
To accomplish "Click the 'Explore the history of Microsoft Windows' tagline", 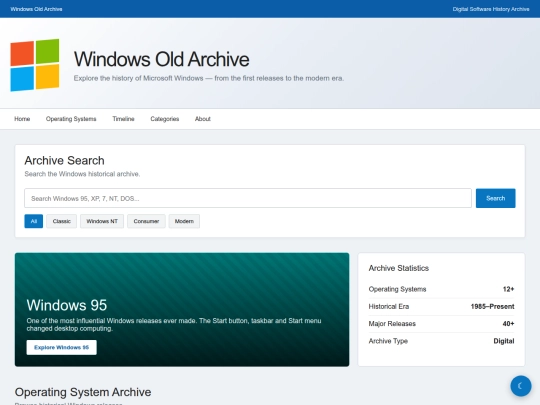I will pos(209,78).
